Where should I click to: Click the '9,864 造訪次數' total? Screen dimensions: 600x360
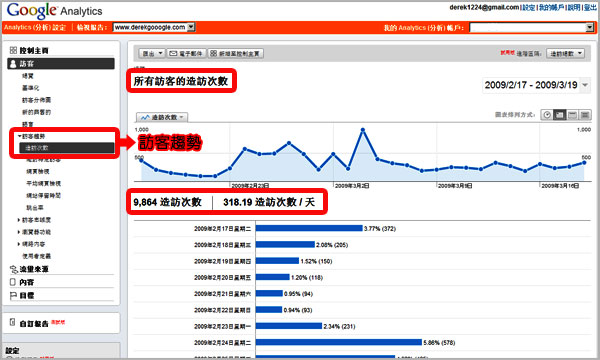(x=167, y=202)
